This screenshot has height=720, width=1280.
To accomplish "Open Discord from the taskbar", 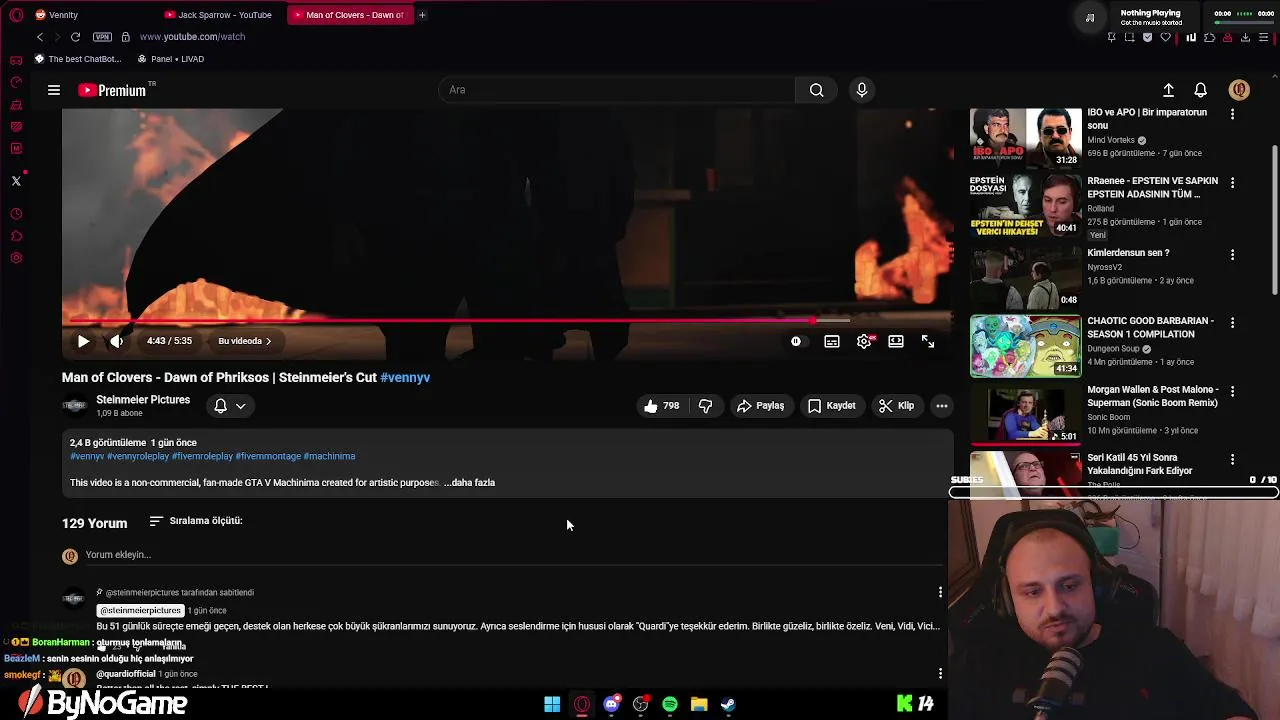I will pyautogui.click(x=611, y=704).
